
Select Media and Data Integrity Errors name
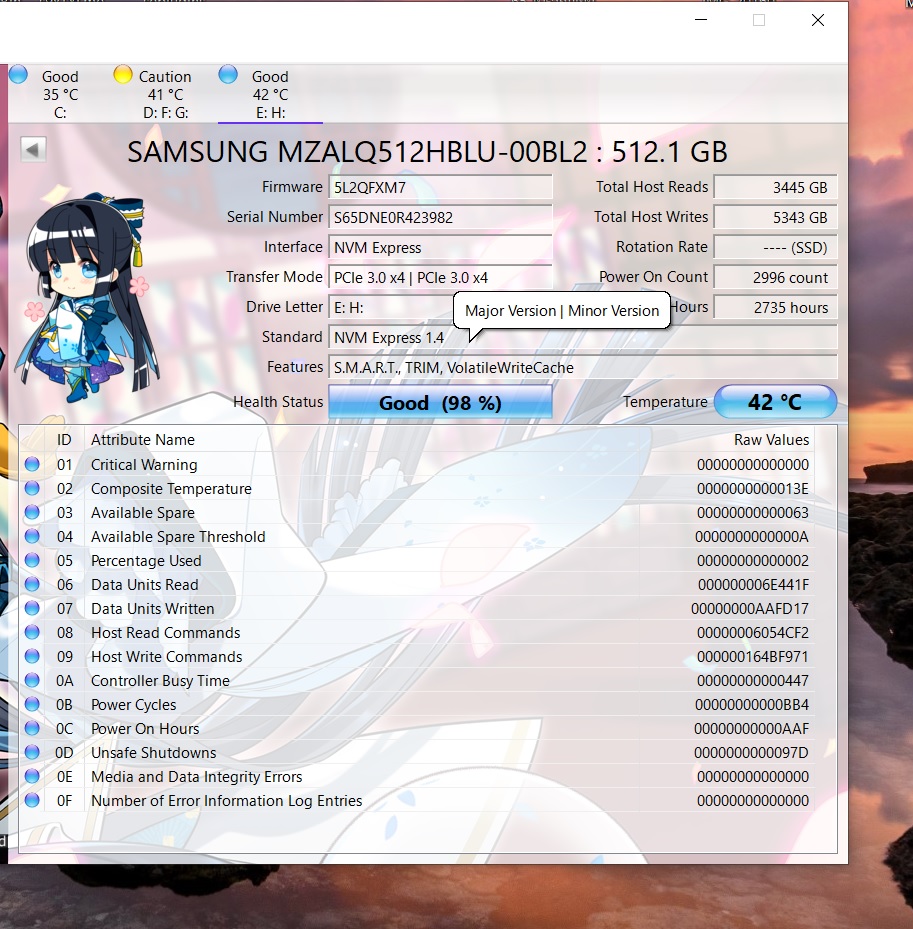click(197, 776)
